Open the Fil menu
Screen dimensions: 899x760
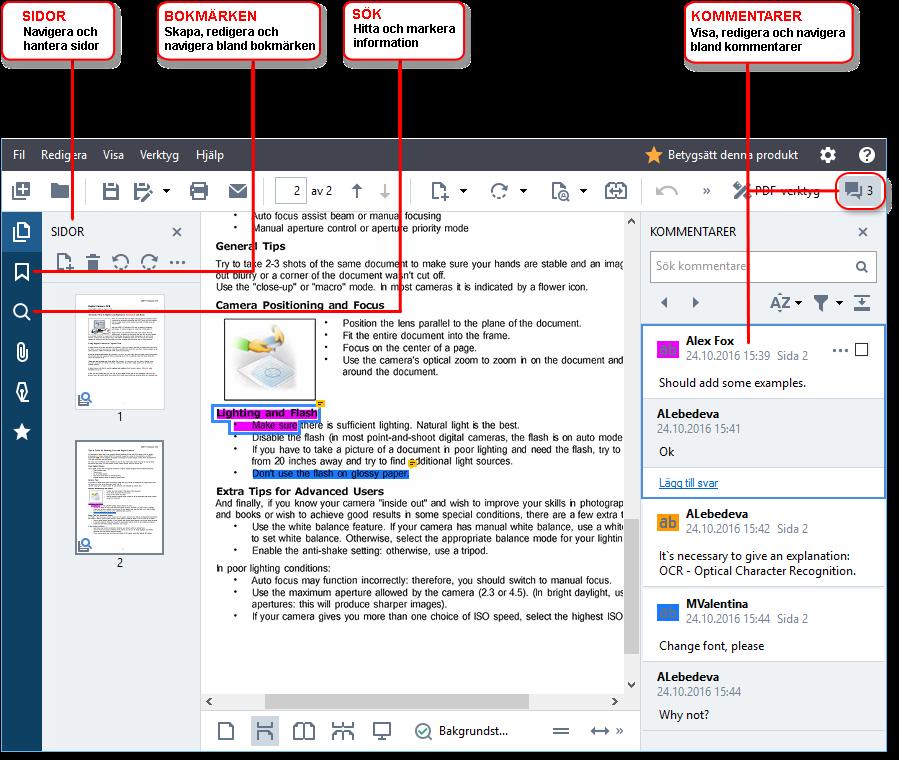click(19, 155)
